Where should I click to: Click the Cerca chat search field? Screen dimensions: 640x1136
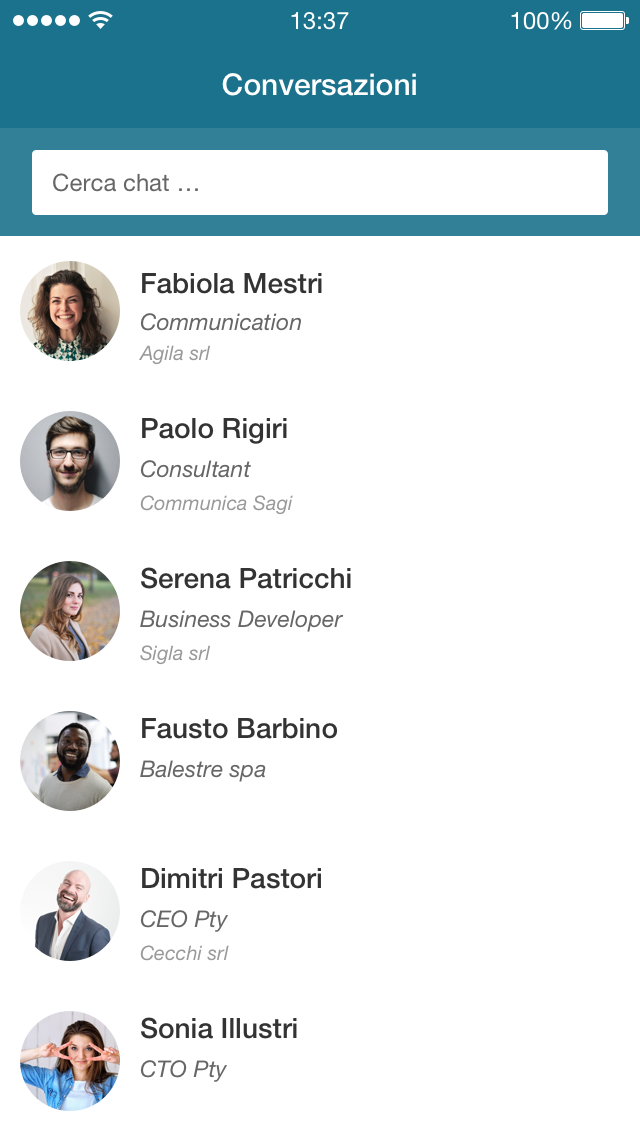(320, 183)
